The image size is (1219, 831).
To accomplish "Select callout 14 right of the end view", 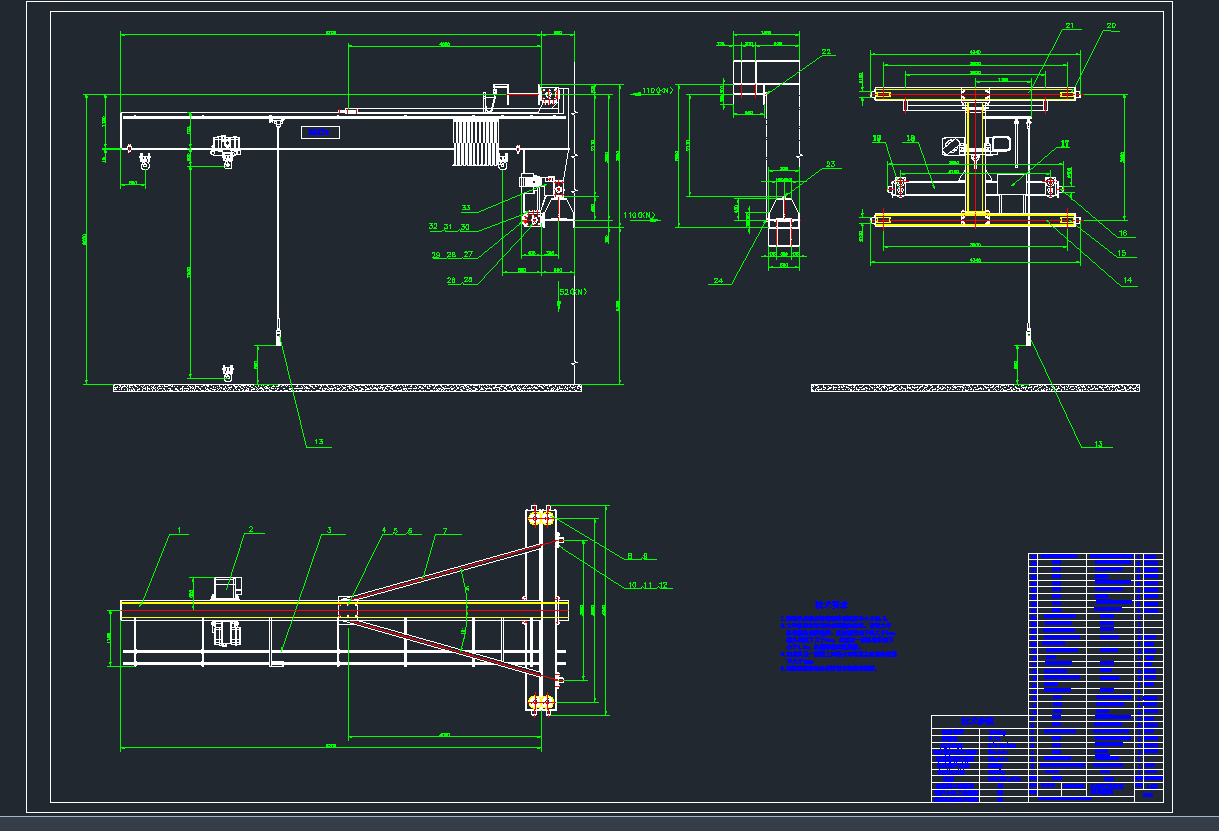I will tap(1127, 281).
